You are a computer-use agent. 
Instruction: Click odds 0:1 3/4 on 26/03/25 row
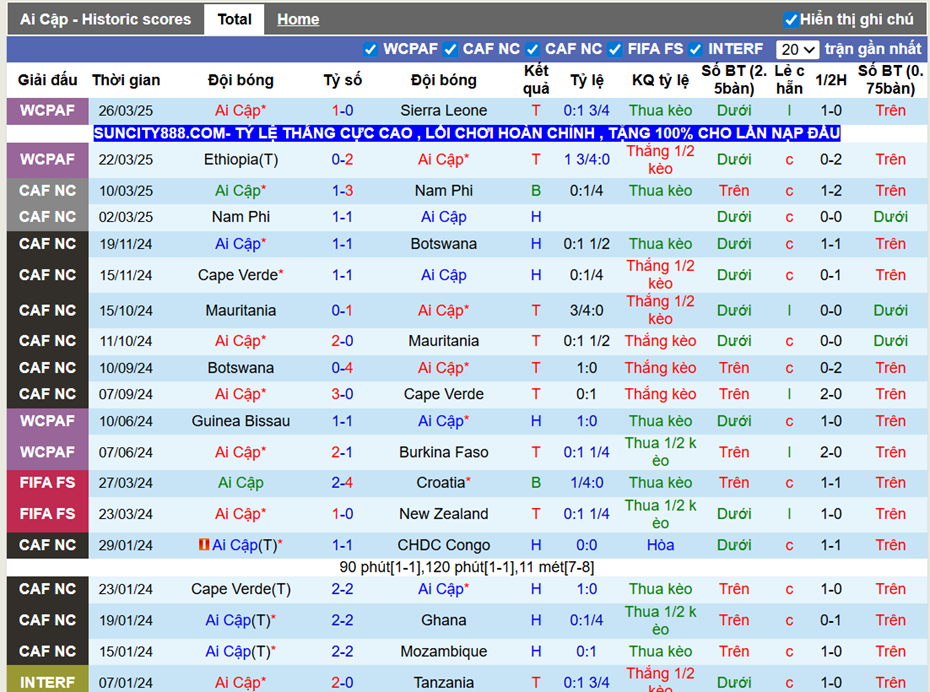pos(587,111)
